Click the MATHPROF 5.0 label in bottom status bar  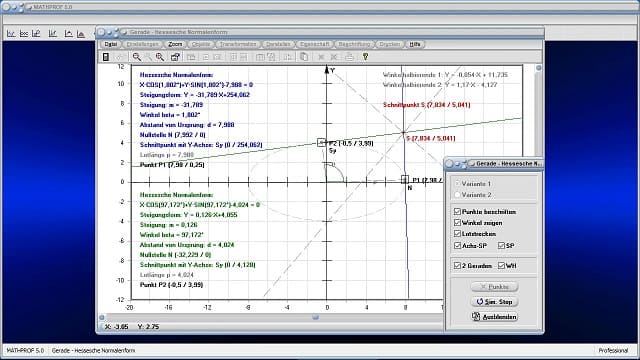(25, 350)
